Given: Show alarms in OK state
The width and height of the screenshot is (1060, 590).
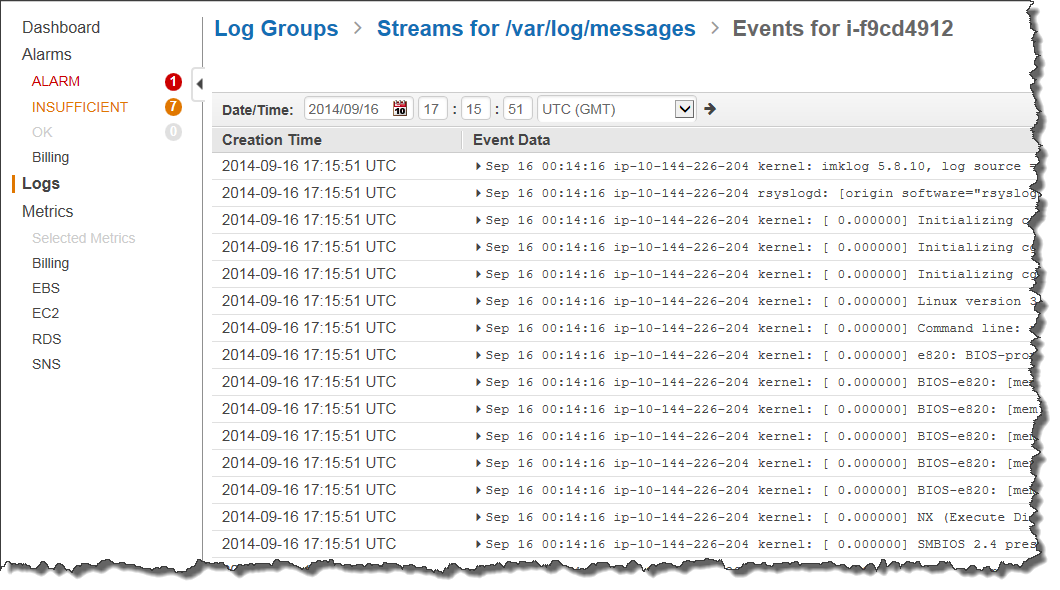Looking at the screenshot, I should pyautogui.click(x=42, y=132).
